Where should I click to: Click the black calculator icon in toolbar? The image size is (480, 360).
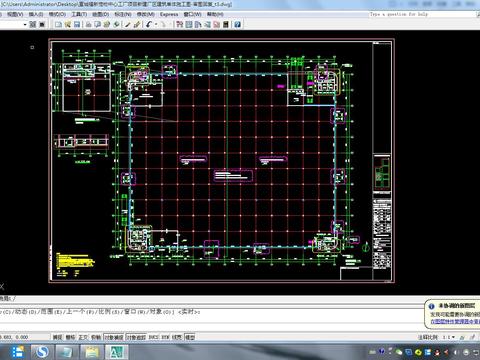point(226,24)
